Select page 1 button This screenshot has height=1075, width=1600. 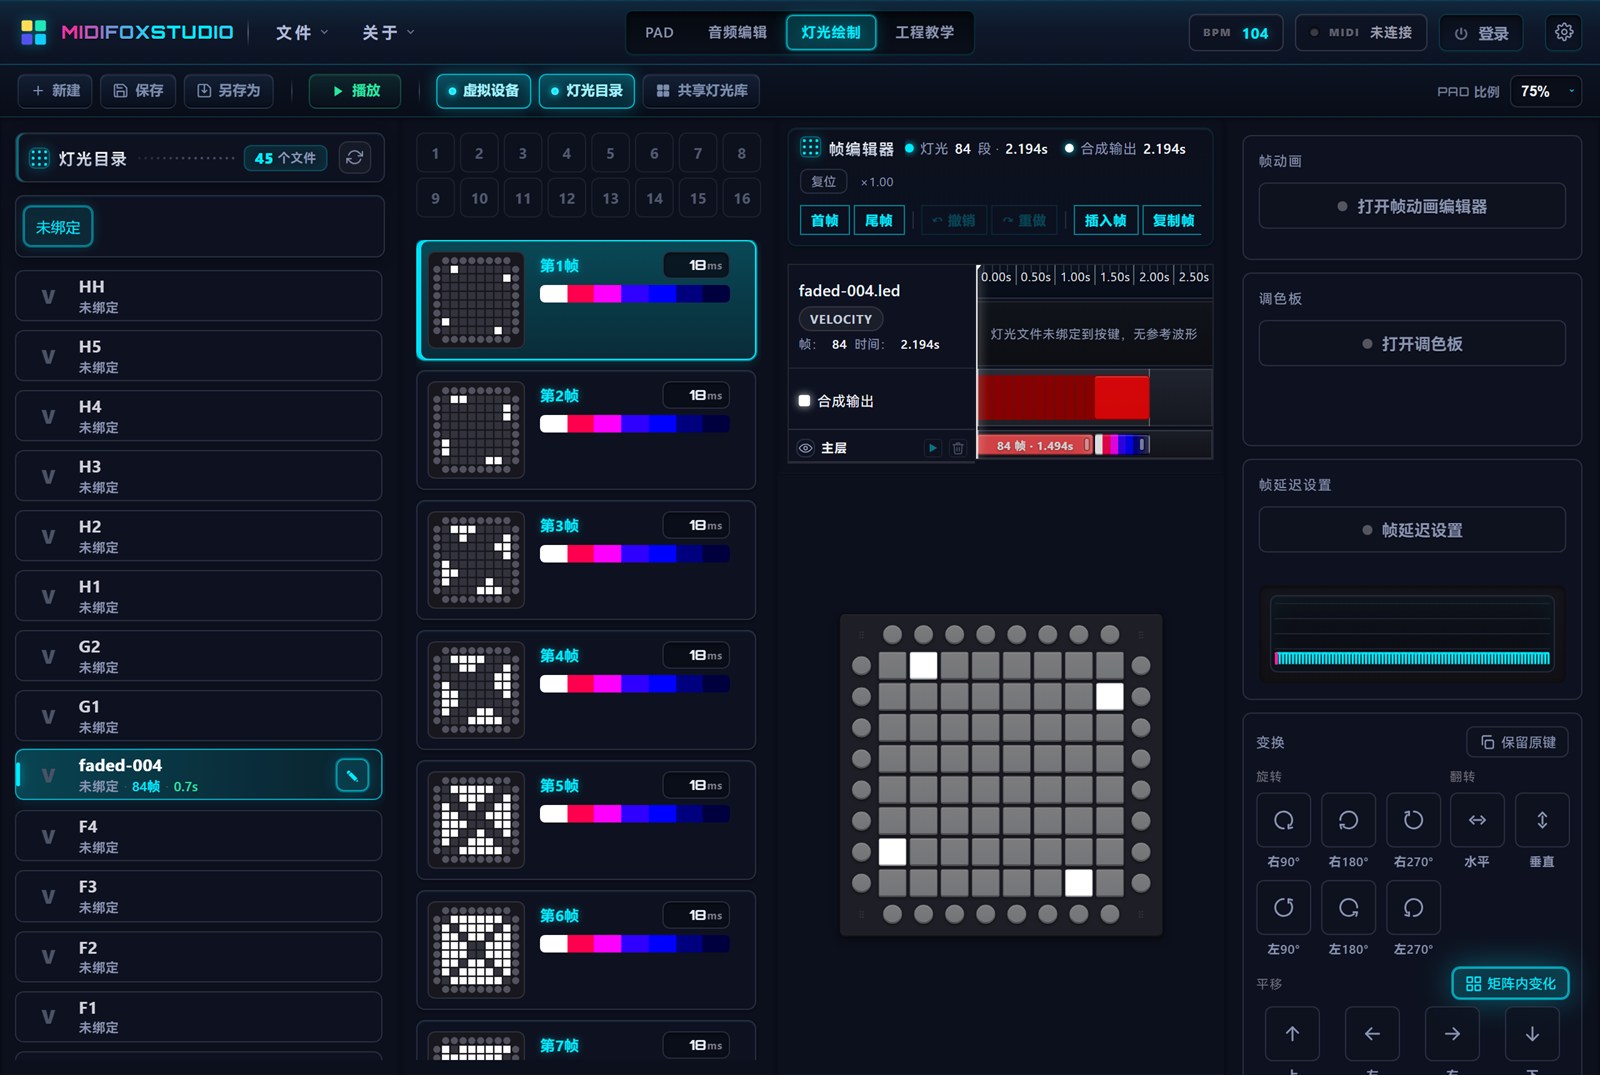(435, 153)
